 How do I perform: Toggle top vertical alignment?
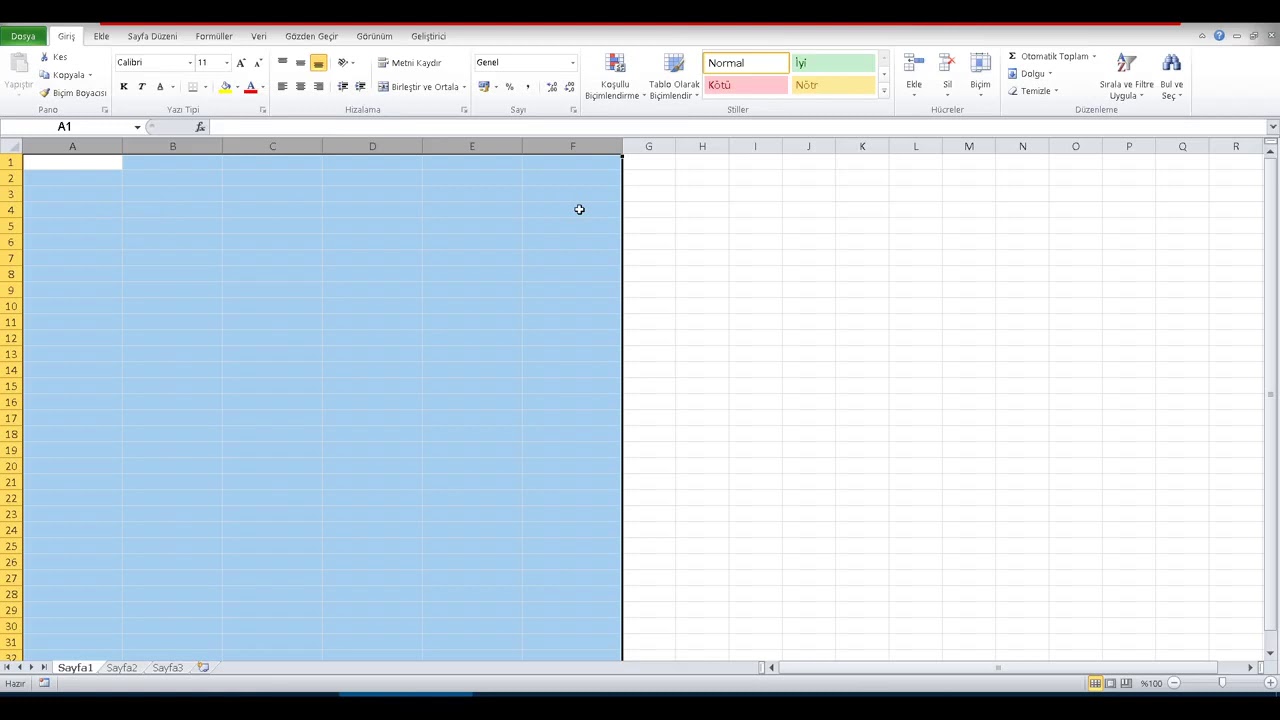[282, 62]
